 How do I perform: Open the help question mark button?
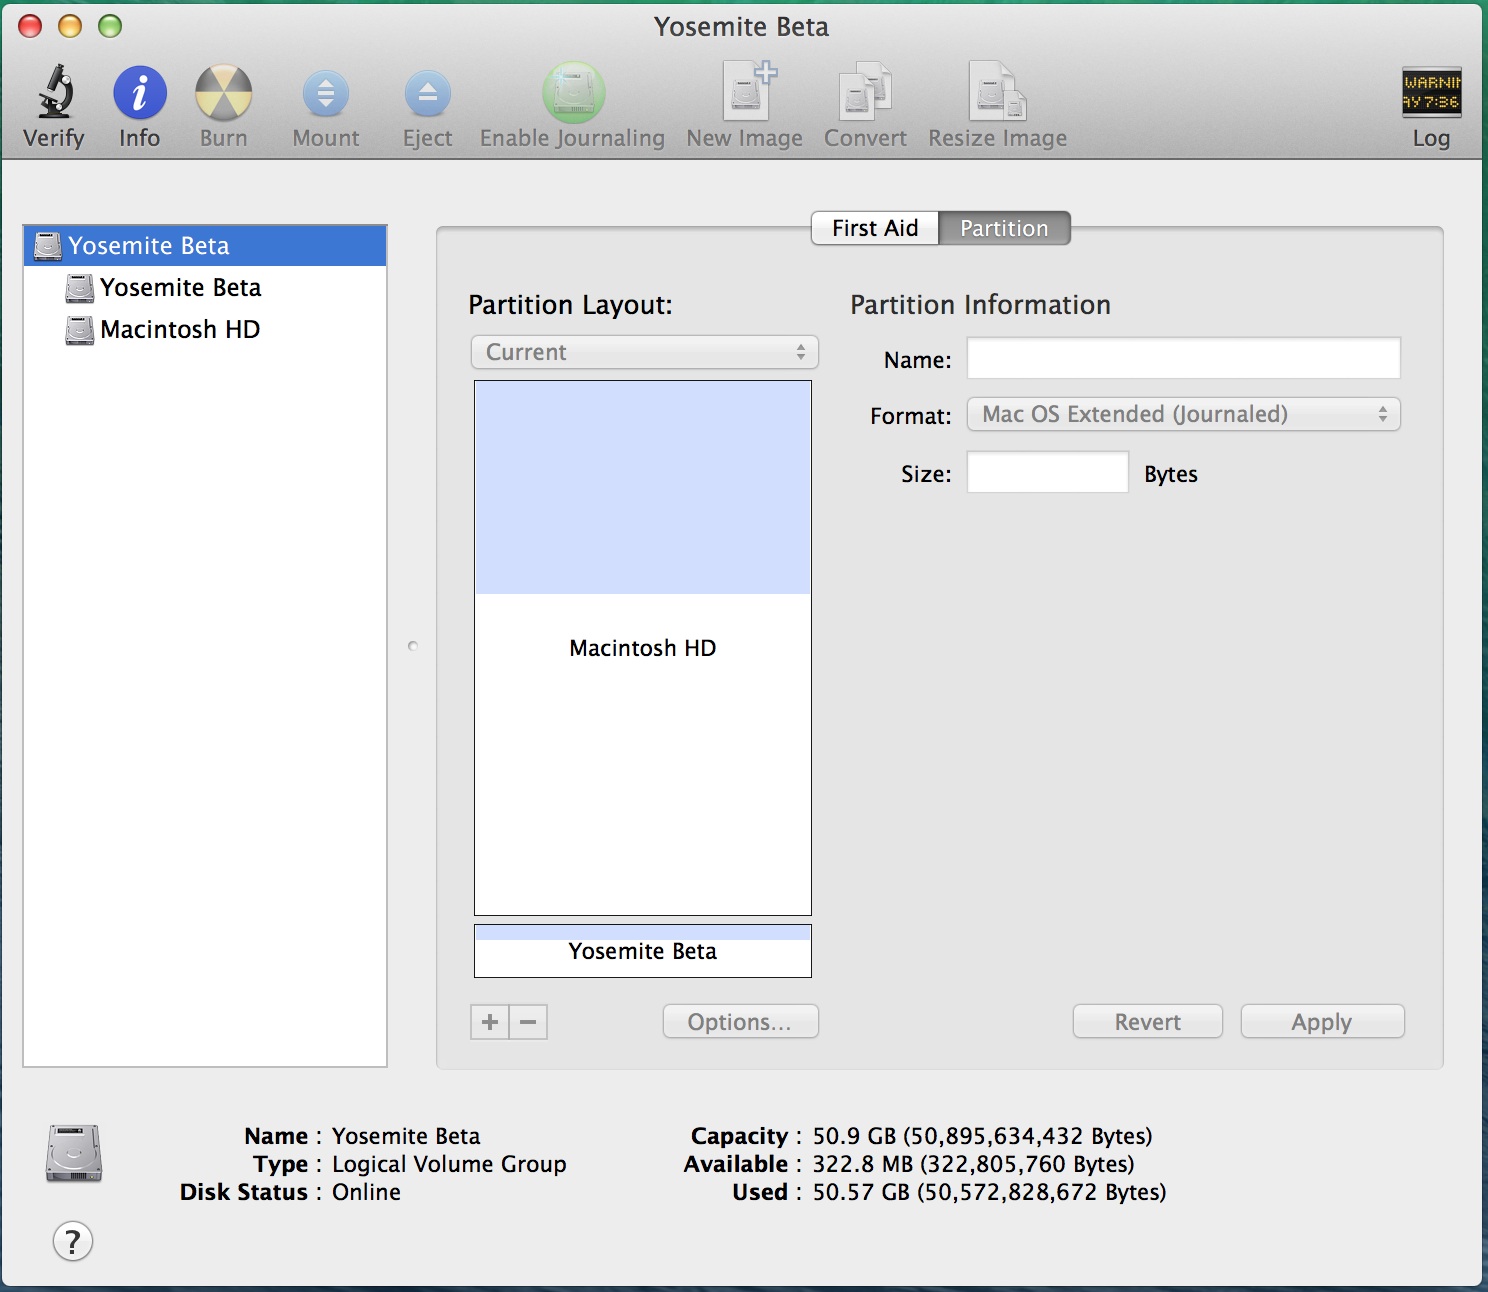[73, 1242]
